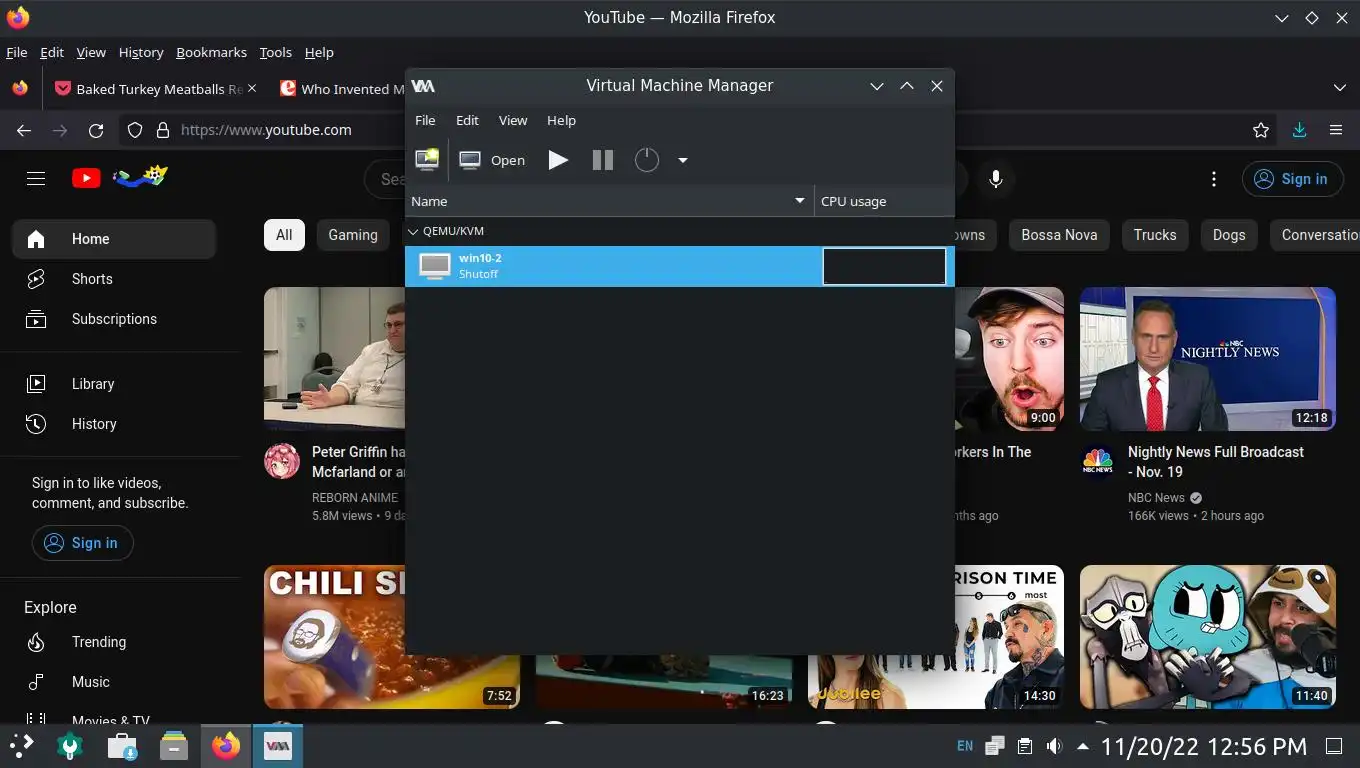Open Firefox File menu
This screenshot has height=768, width=1360.
tap(16, 52)
